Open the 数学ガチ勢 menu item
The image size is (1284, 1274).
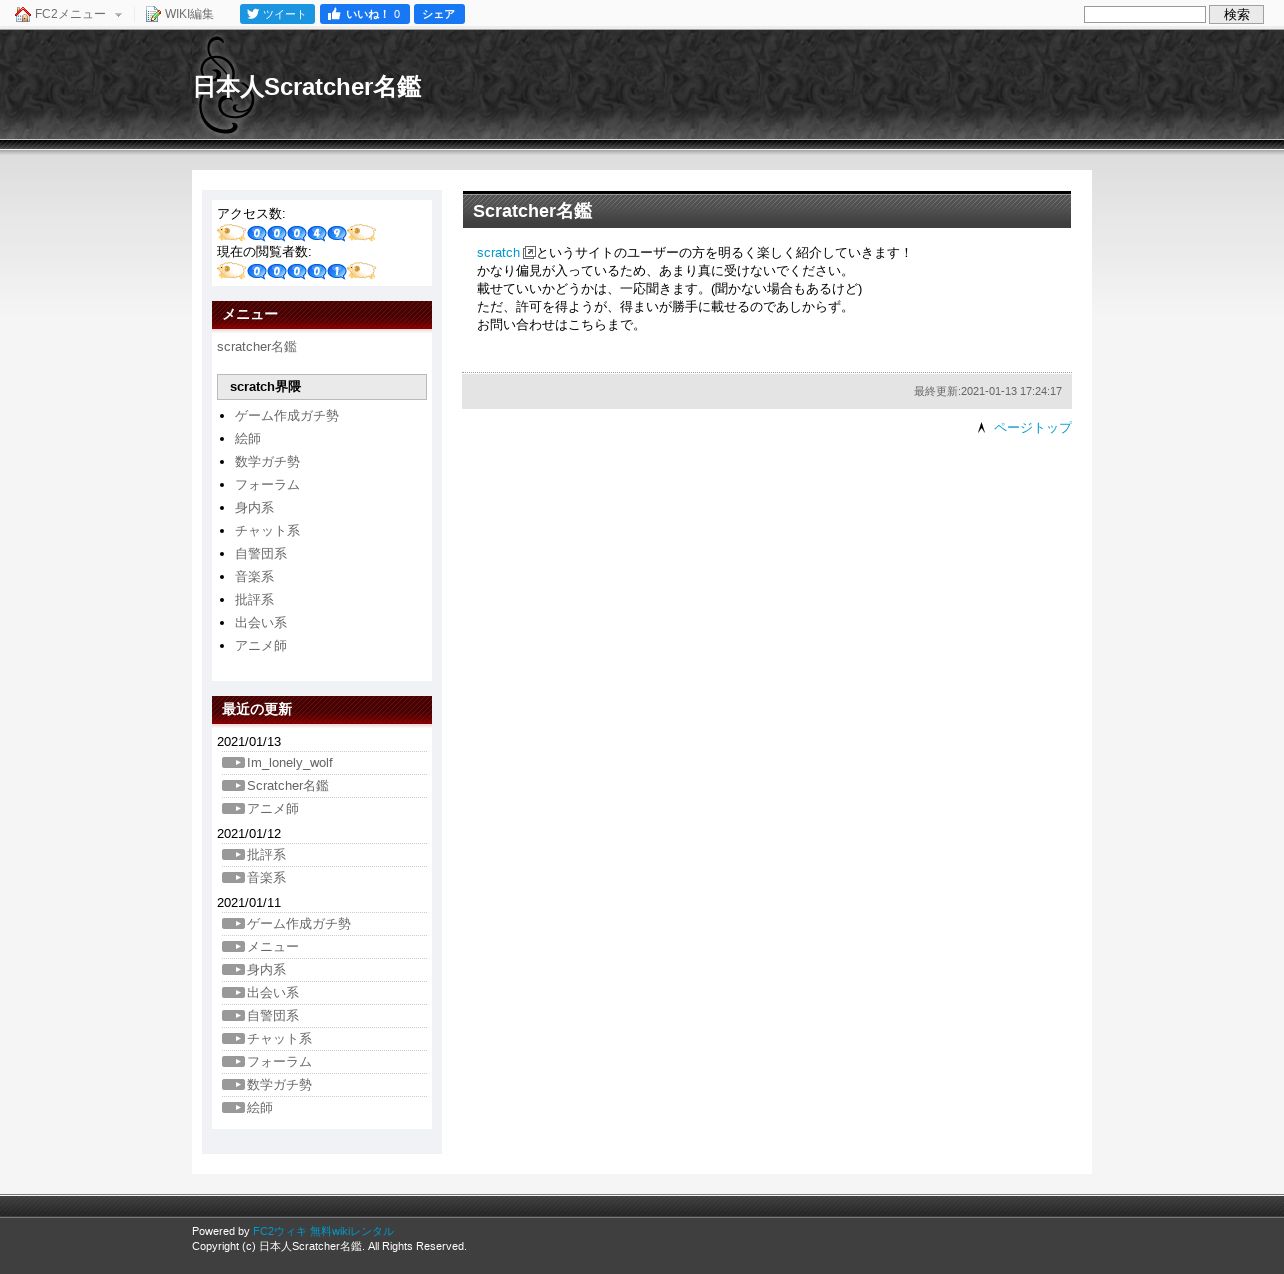[x=267, y=462]
